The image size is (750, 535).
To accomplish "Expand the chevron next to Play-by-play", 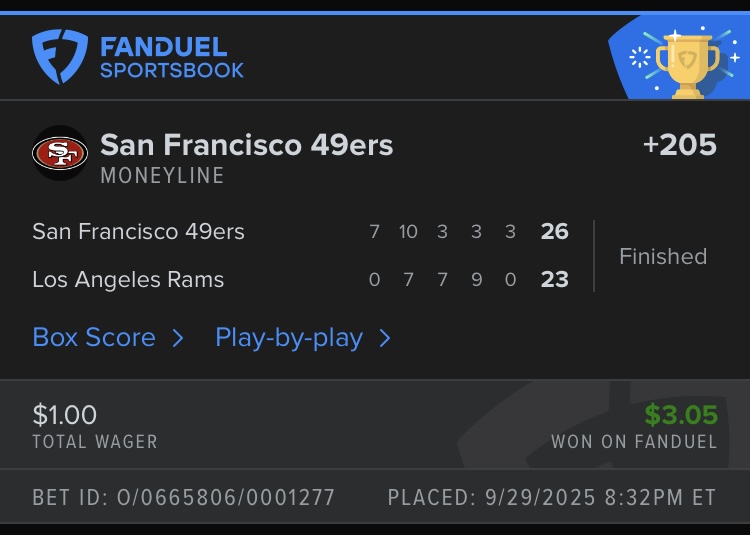I will click(385, 338).
